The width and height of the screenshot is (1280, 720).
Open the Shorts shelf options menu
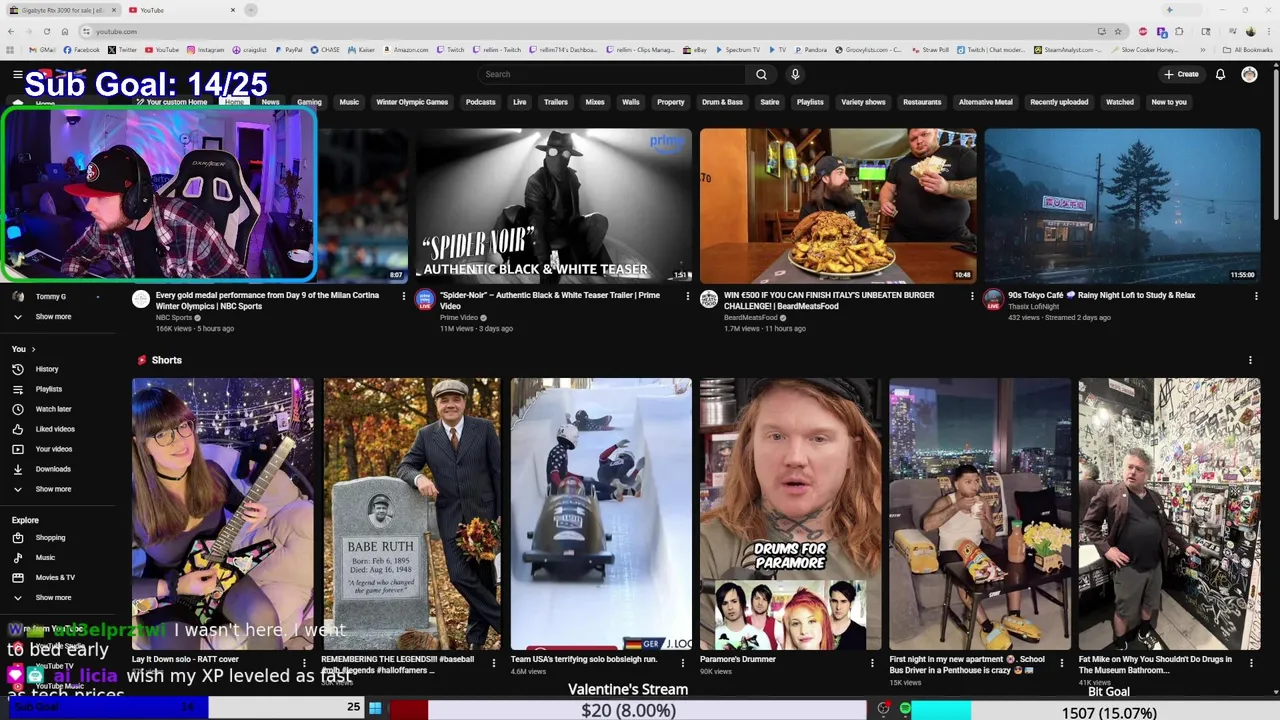pos(1250,360)
